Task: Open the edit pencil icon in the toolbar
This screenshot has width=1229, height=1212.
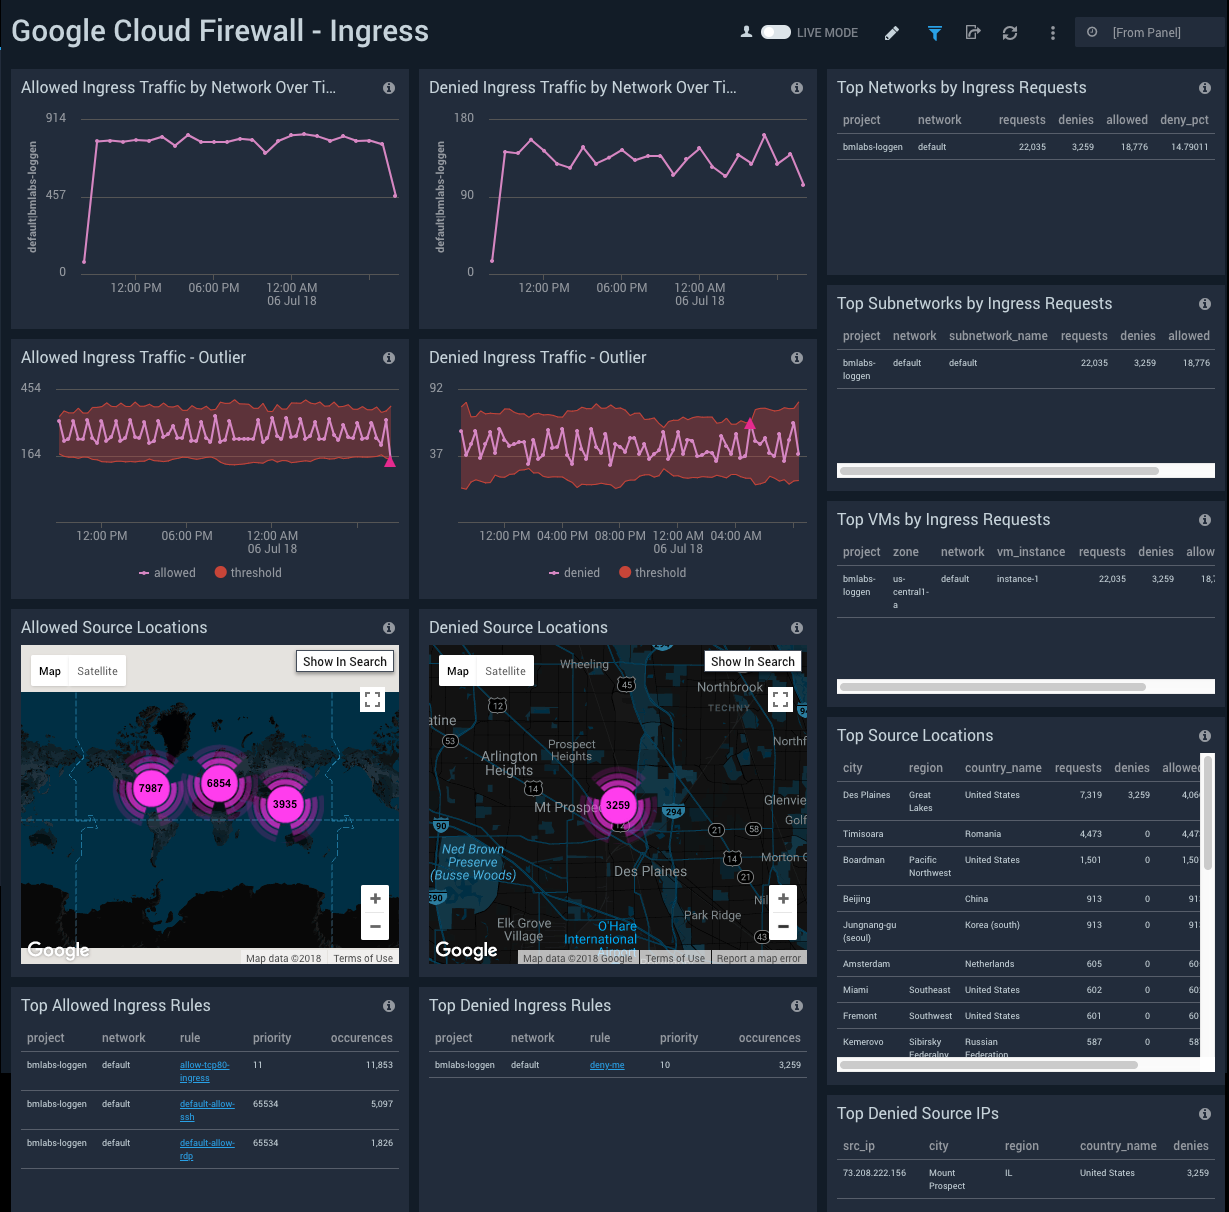Action: coord(892,32)
